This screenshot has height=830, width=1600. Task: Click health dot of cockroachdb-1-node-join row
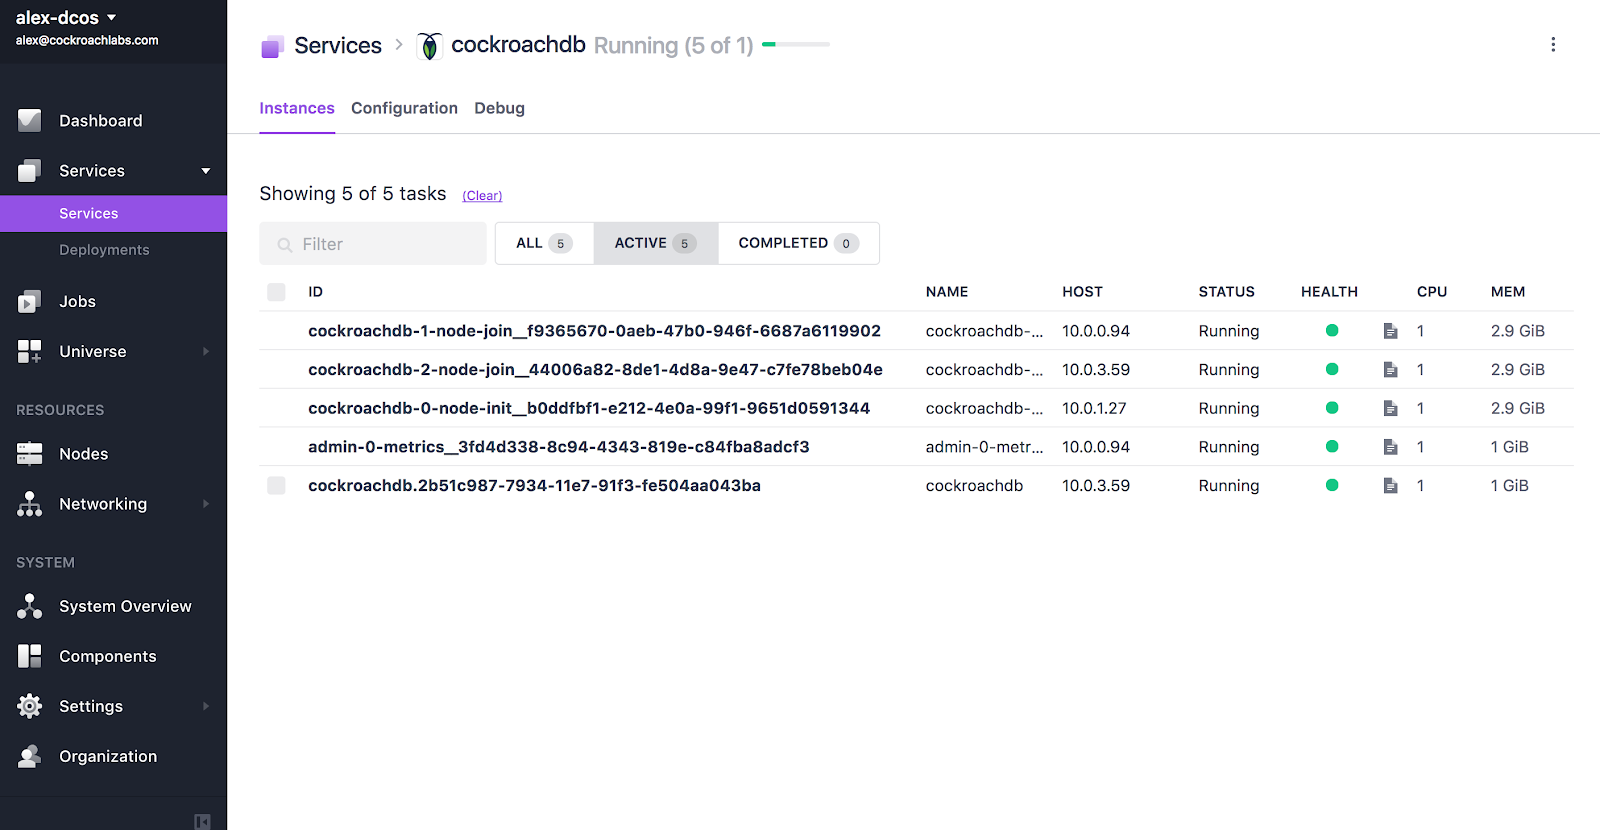pyautogui.click(x=1332, y=330)
